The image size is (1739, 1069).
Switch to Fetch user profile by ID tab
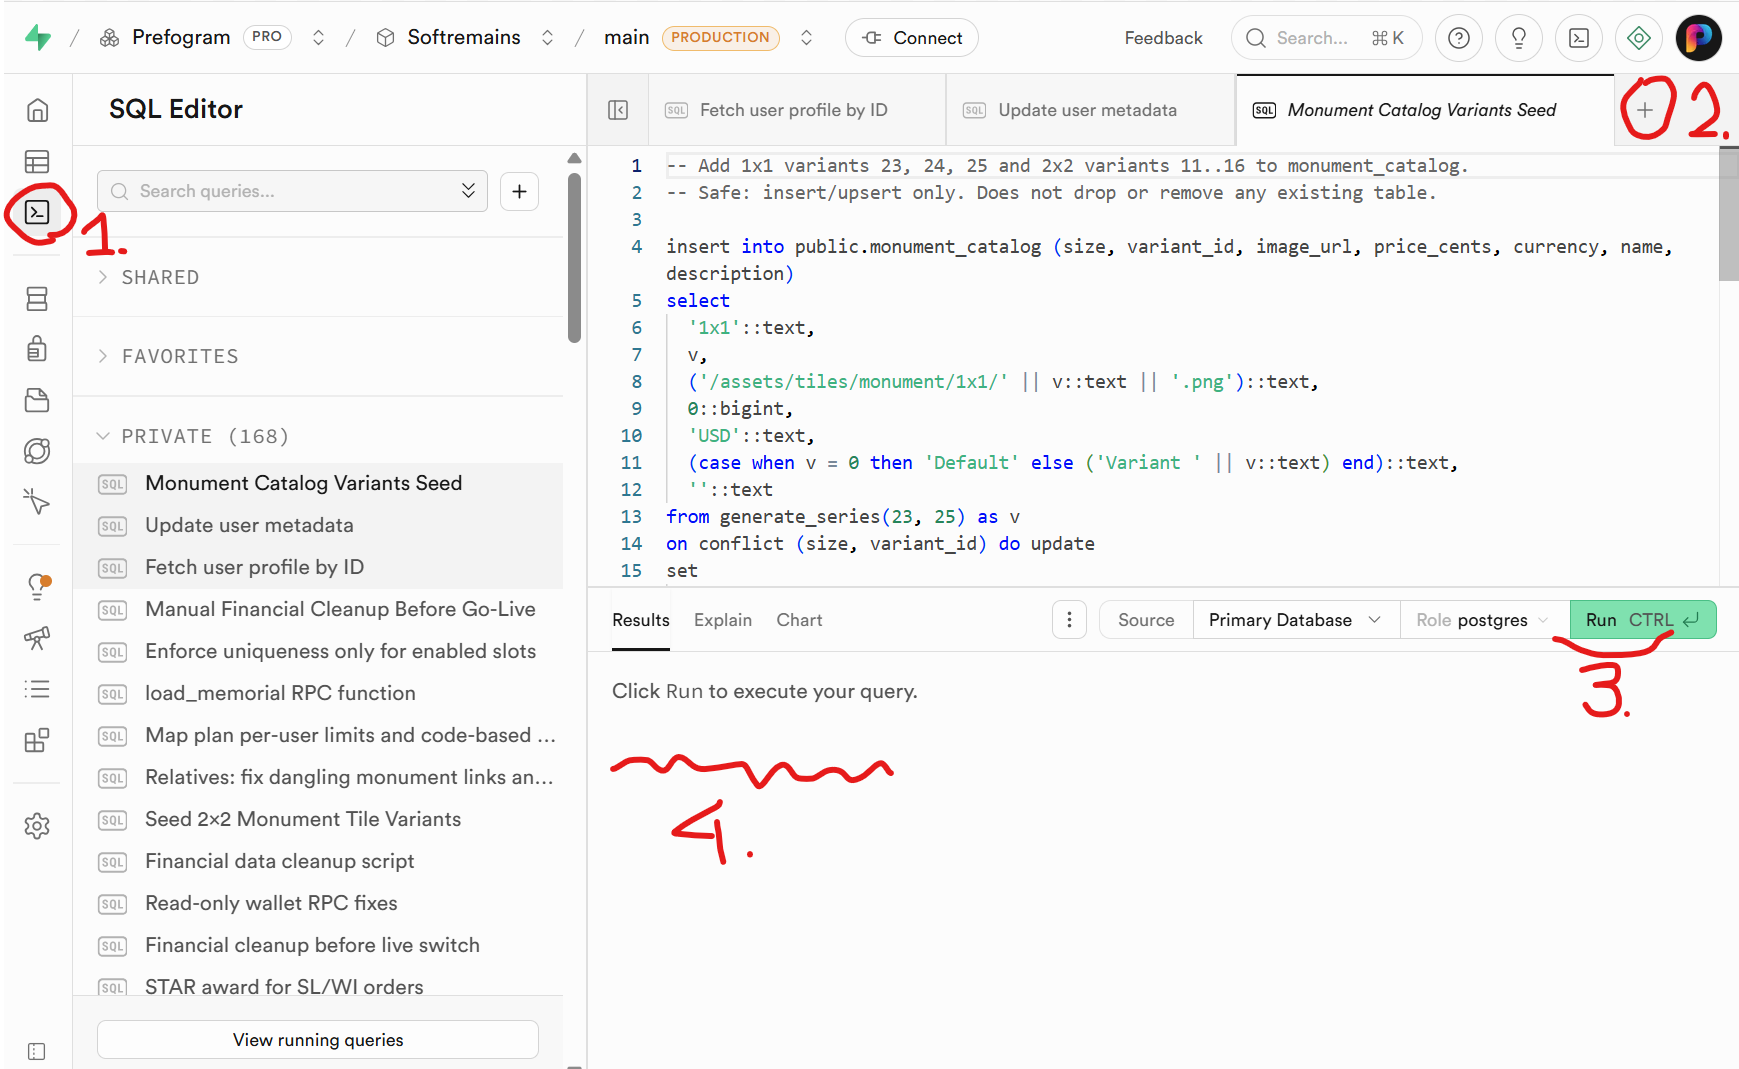tap(793, 110)
